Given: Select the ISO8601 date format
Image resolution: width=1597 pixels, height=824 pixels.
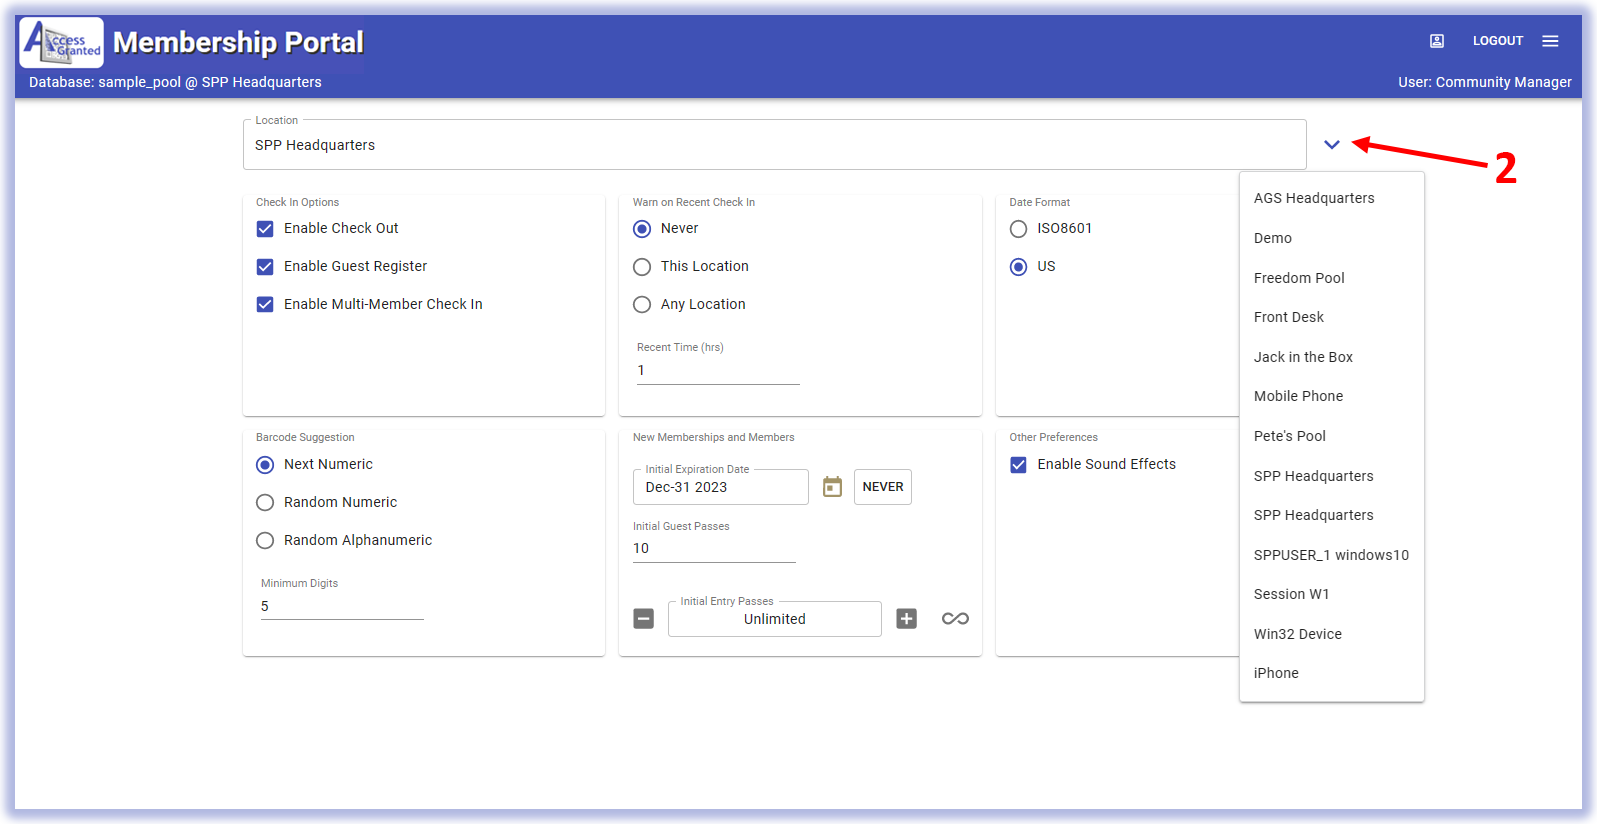Looking at the screenshot, I should [x=1018, y=229].
